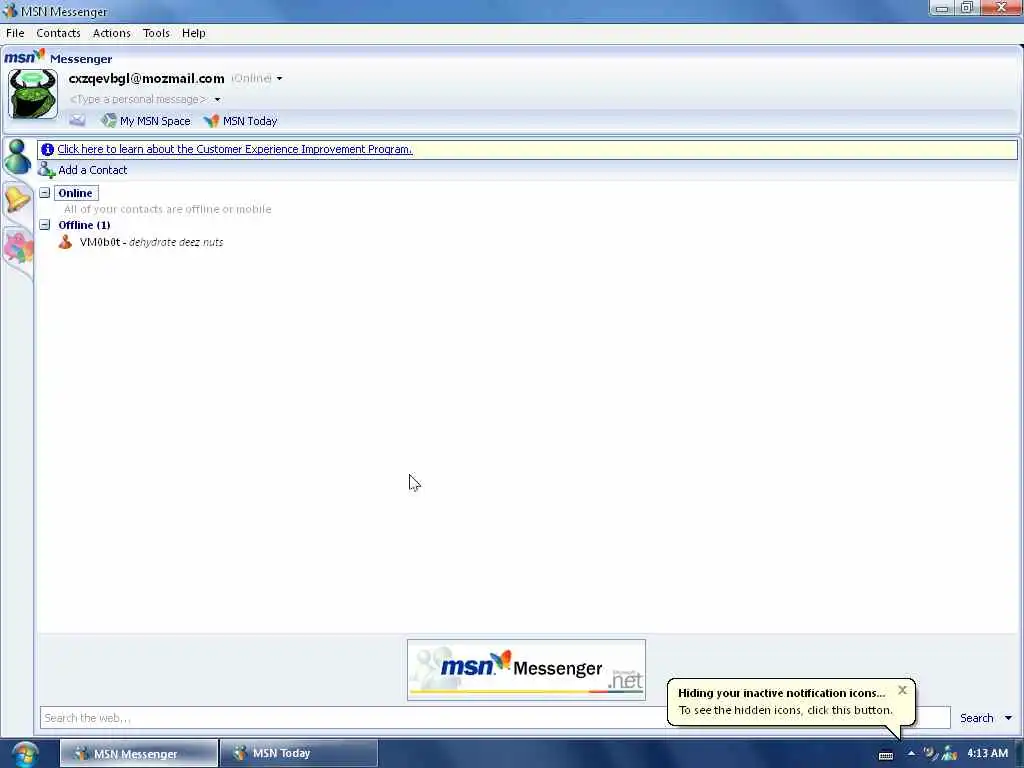The image size is (1024, 768).
Task: Open Customer Experience Improvement Program link
Action: pos(234,149)
